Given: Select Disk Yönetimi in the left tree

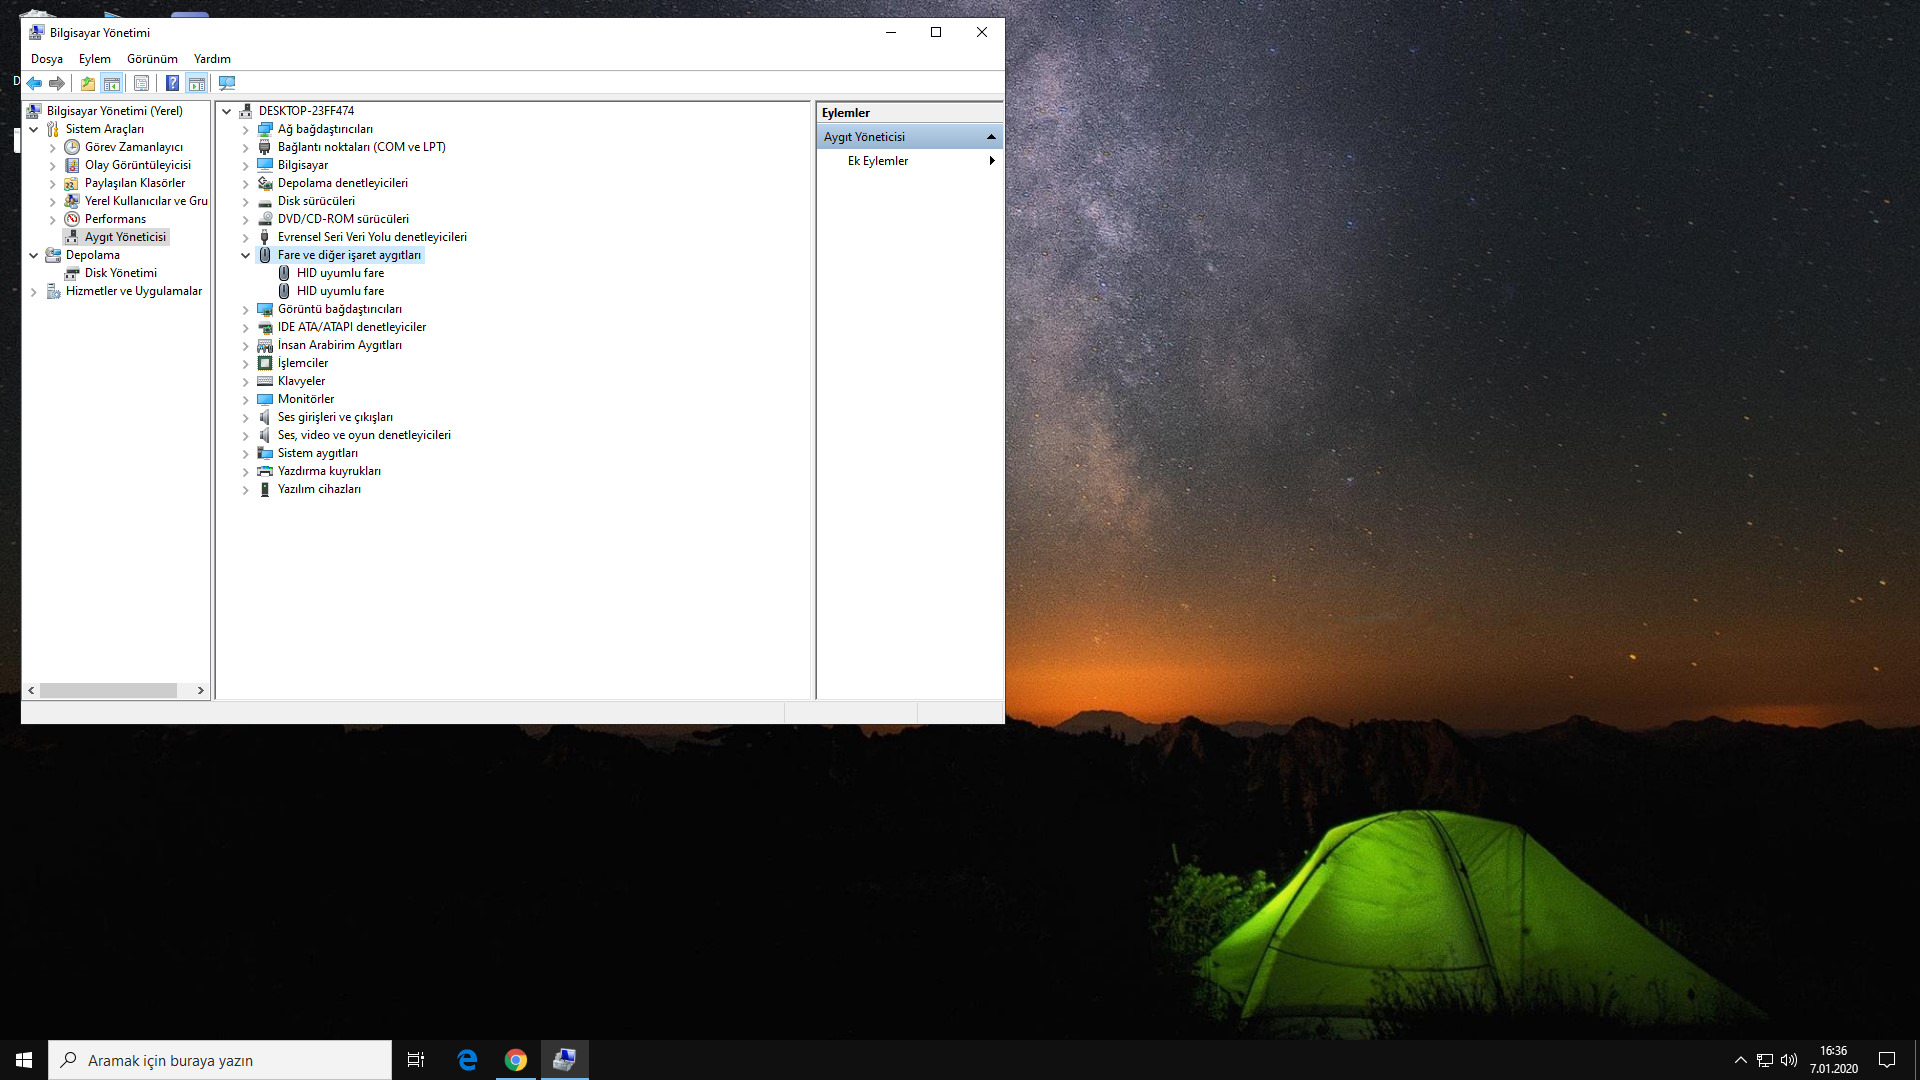Looking at the screenshot, I should point(120,273).
